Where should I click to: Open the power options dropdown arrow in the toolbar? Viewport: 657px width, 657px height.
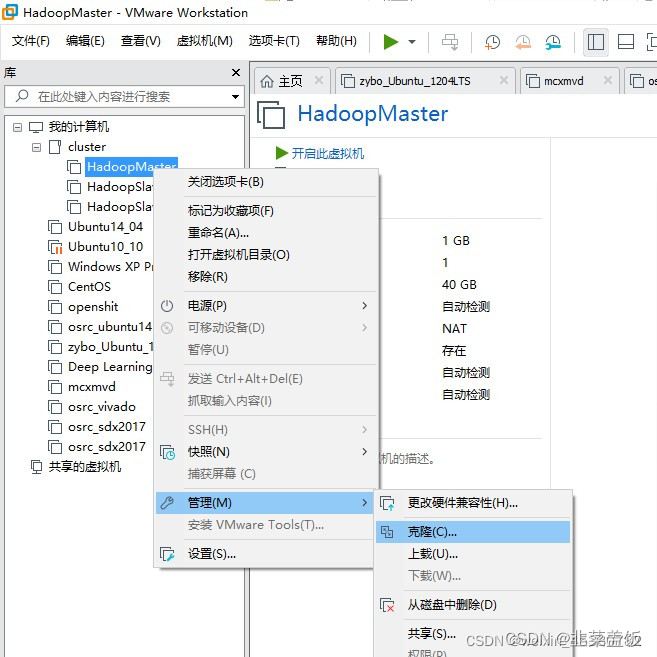tap(412, 41)
